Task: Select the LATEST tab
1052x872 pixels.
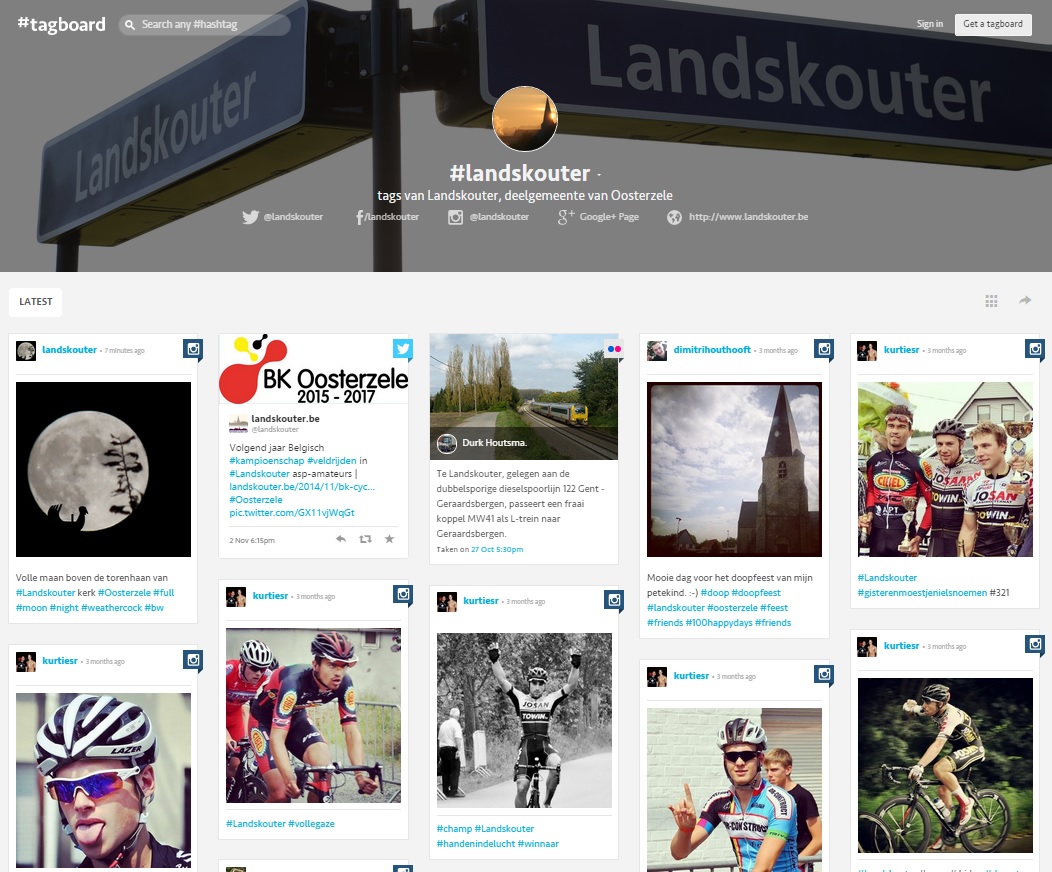Action: (x=36, y=302)
